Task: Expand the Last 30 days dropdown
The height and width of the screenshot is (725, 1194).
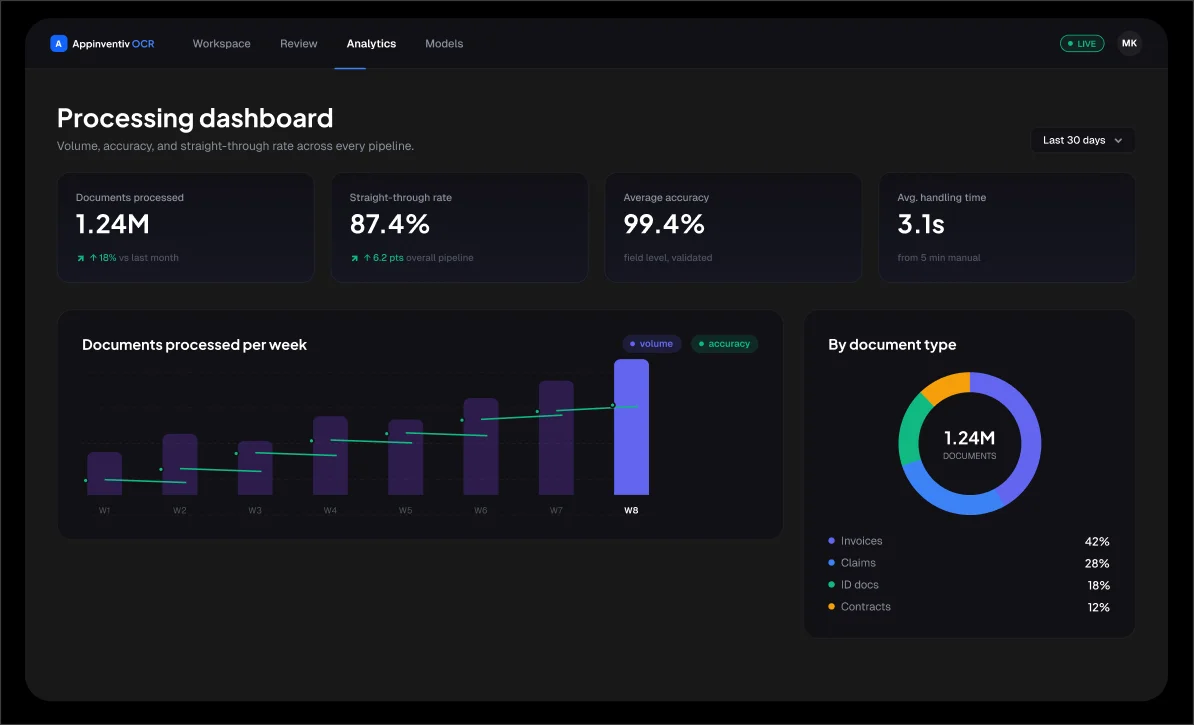Action: [1082, 140]
